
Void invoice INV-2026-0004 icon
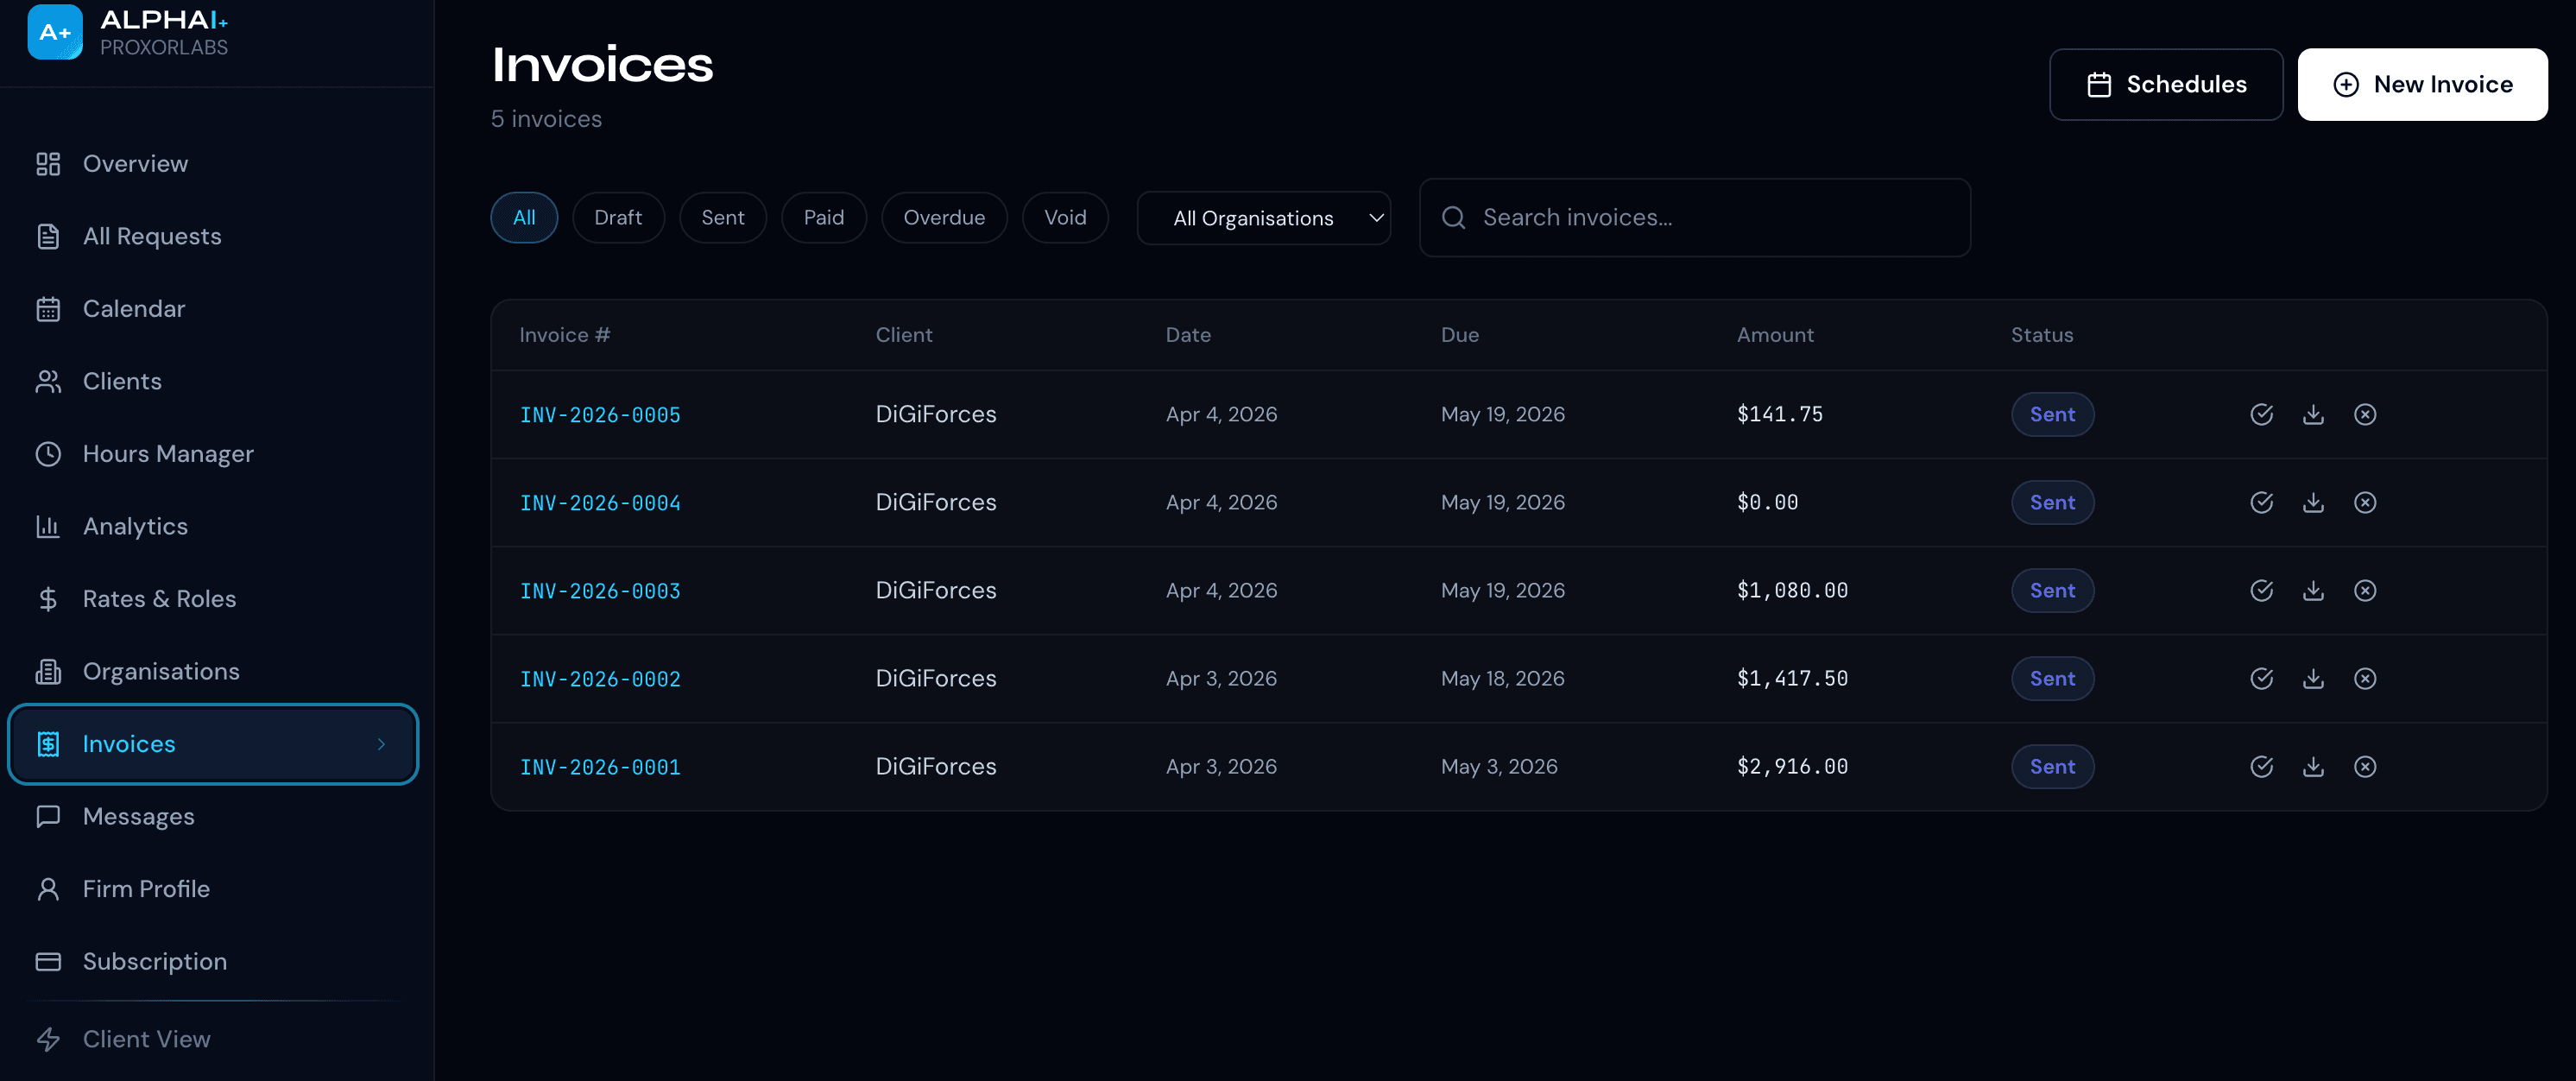pyautogui.click(x=2365, y=502)
